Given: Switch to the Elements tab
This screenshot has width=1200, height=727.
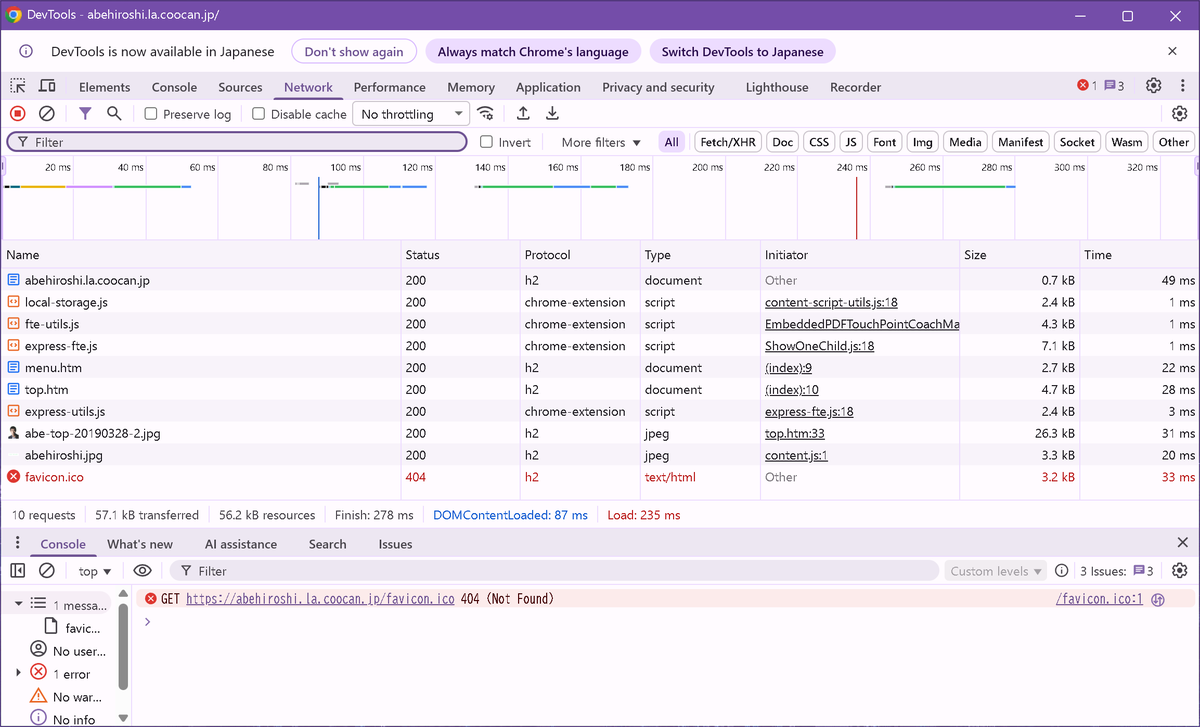Looking at the screenshot, I should point(104,87).
